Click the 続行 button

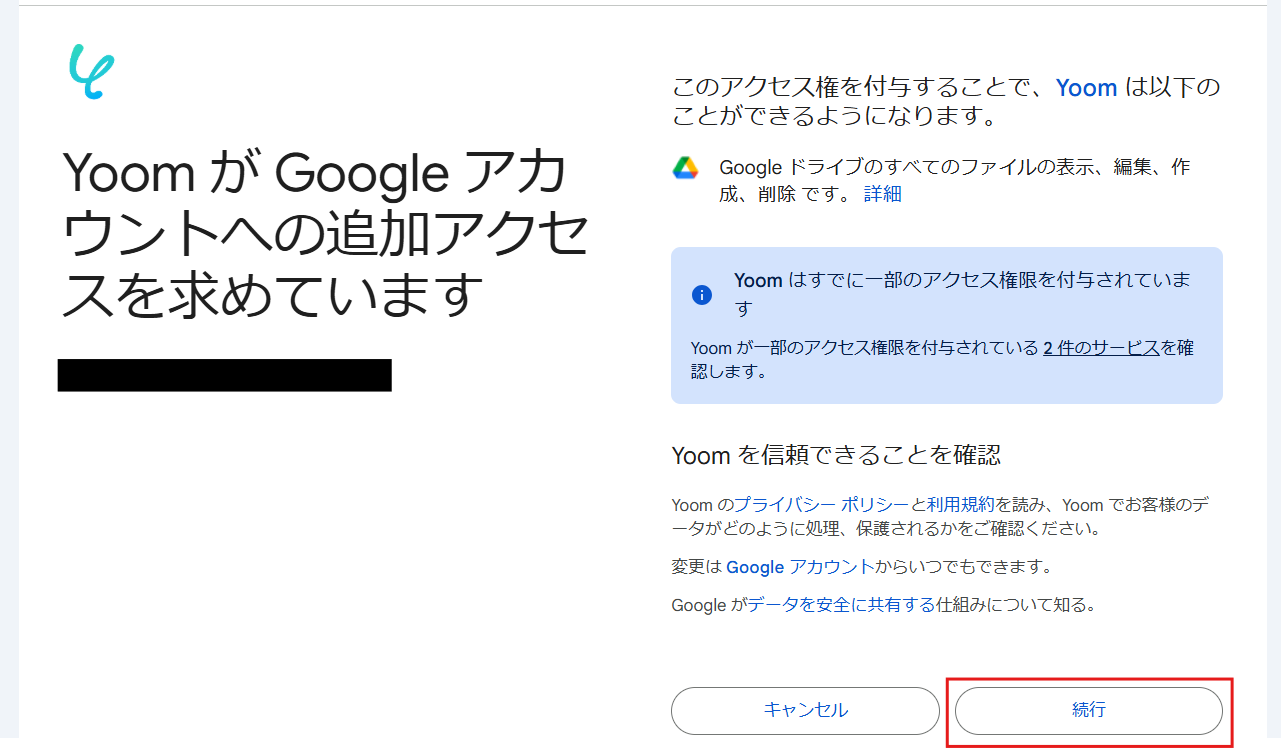1089,711
